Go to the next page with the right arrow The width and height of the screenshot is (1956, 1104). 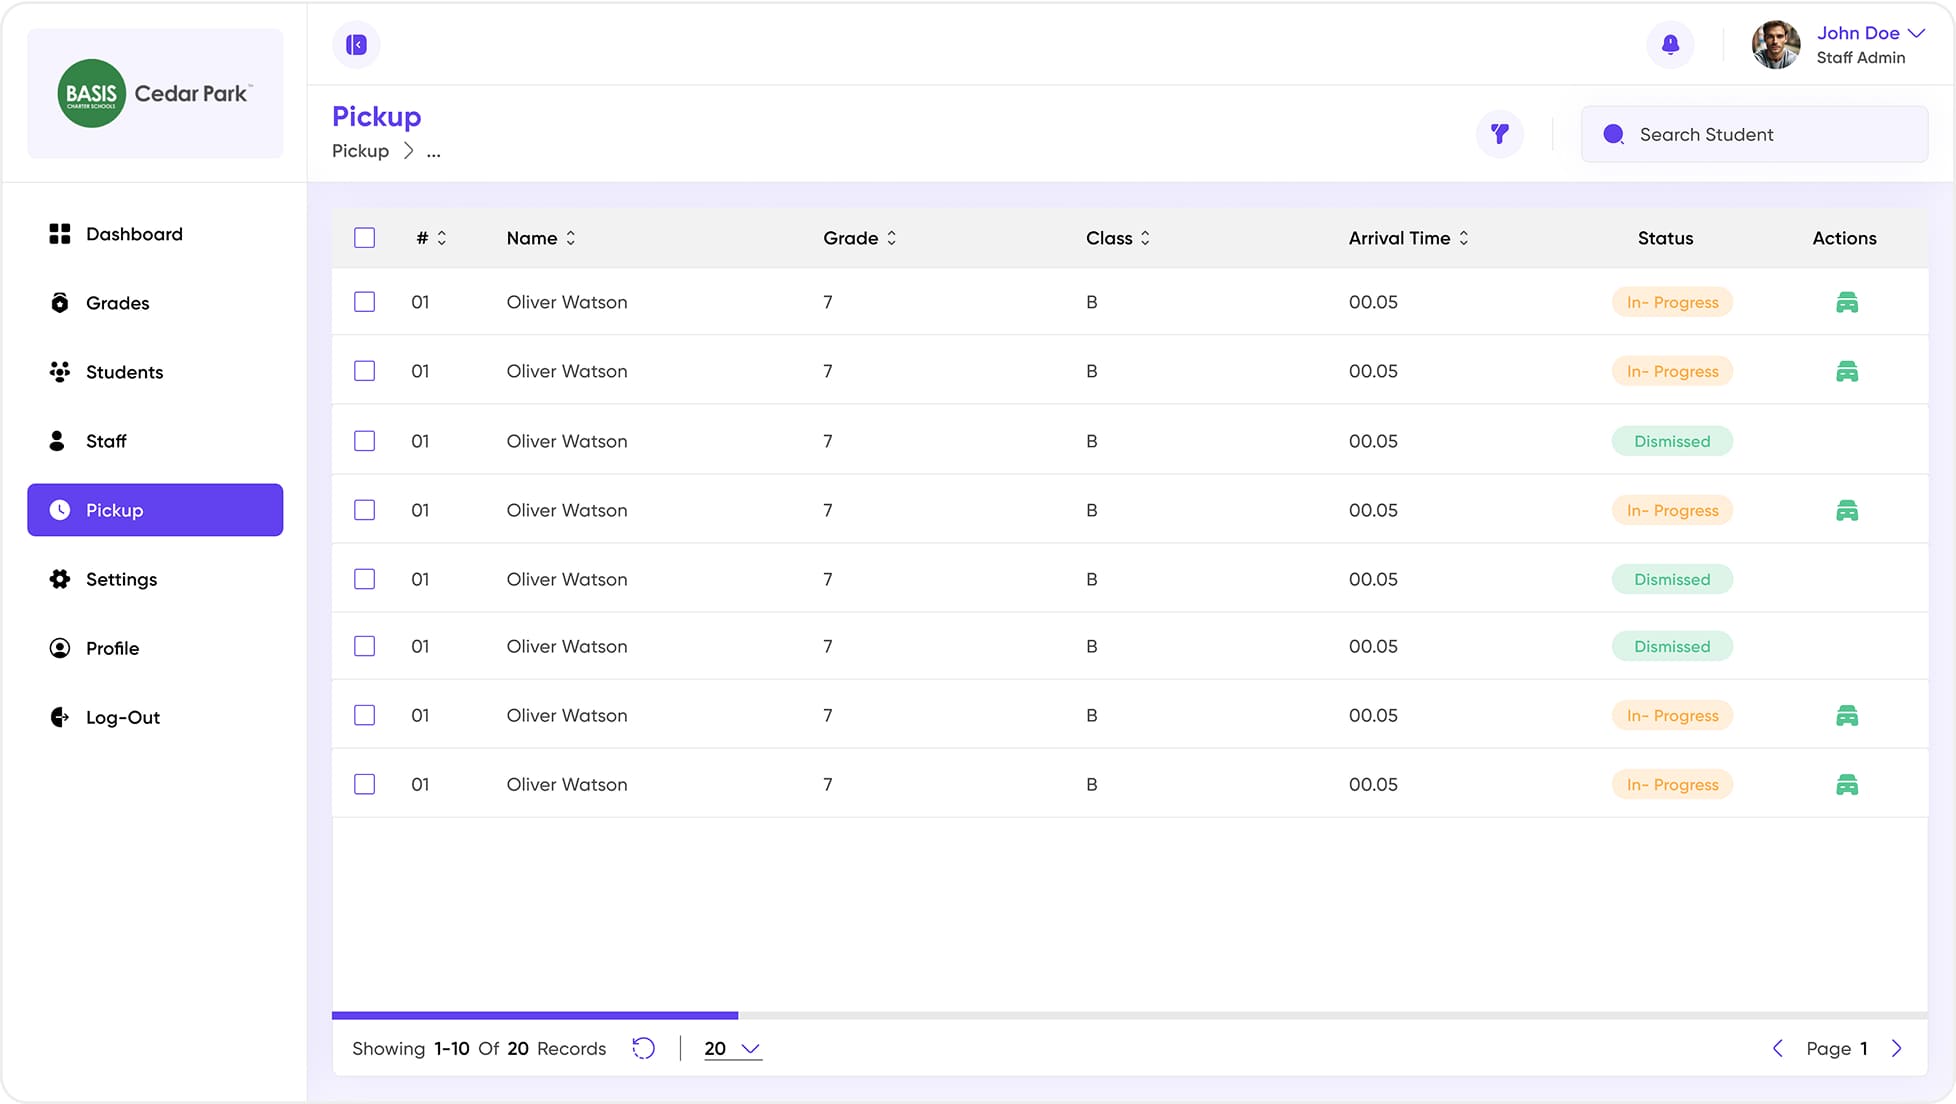point(1897,1048)
